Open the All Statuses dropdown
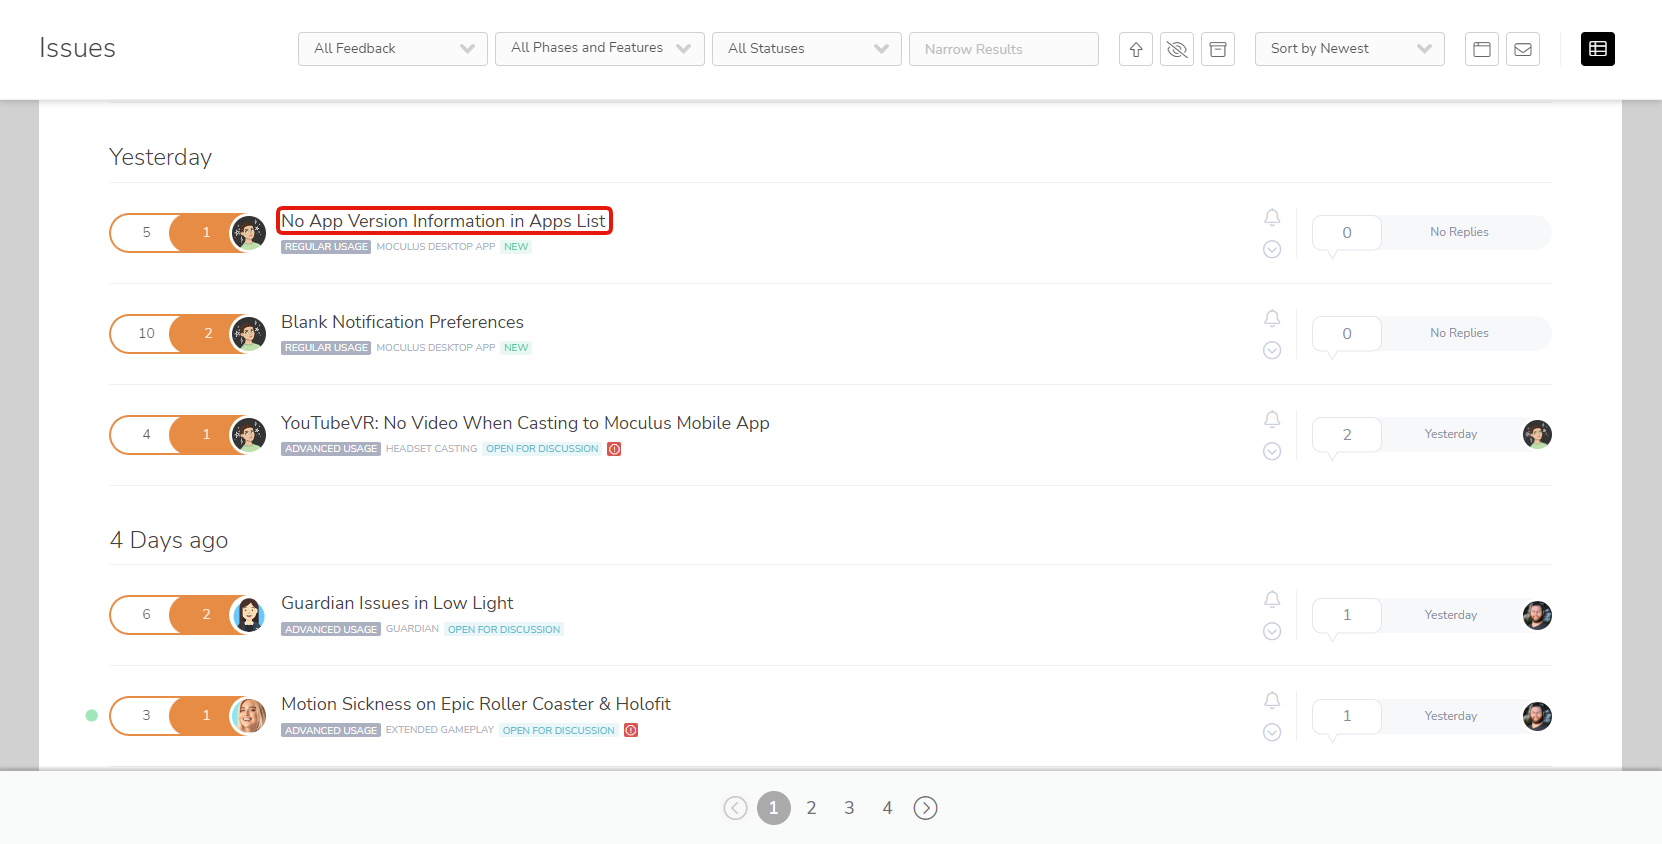This screenshot has height=844, width=1662. 807,49
